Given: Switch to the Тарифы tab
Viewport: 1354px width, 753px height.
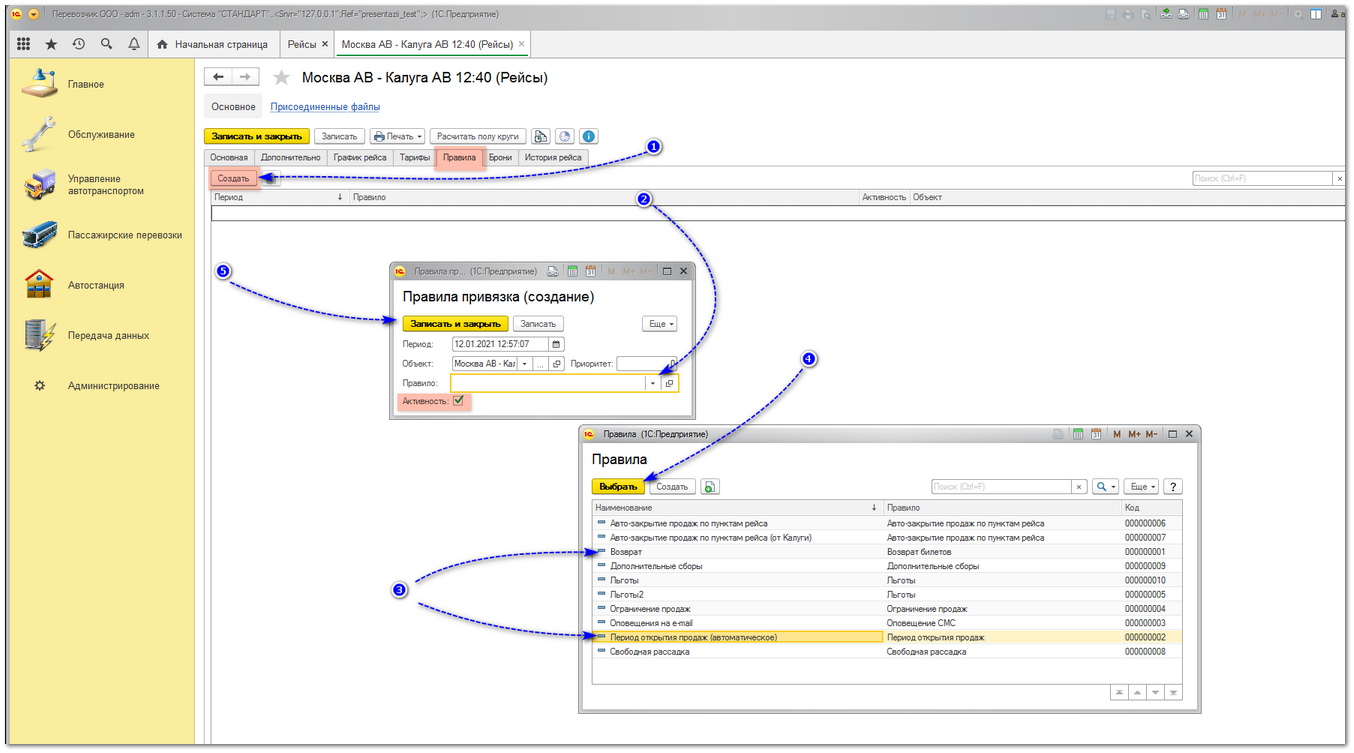Looking at the screenshot, I should 415,157.
